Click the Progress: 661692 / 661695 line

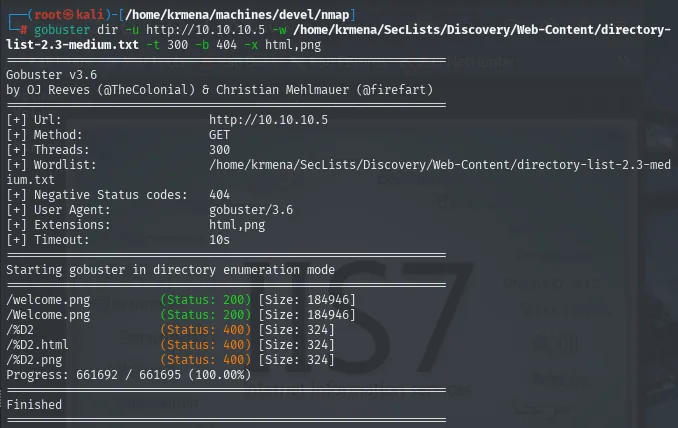click(128, 375)
